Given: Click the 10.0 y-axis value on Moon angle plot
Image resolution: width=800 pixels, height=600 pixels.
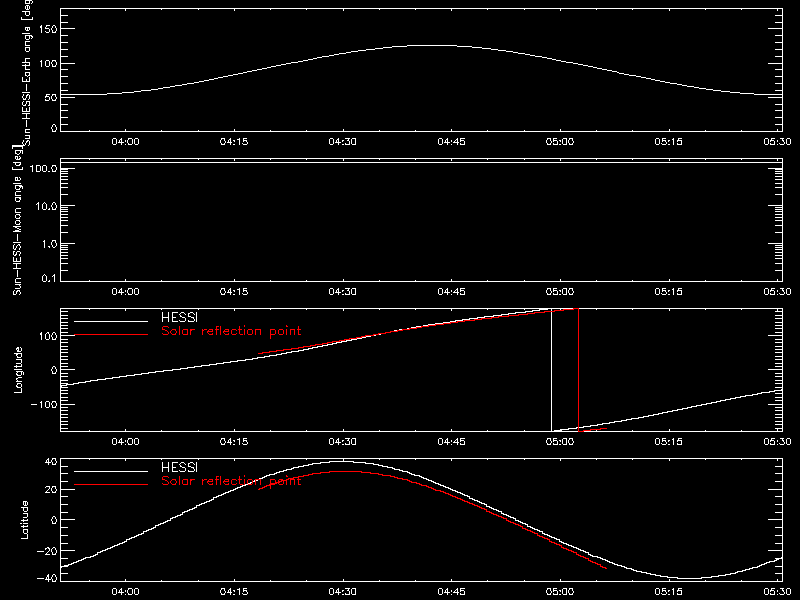Looking at the screenshot, I should (46, 206).
